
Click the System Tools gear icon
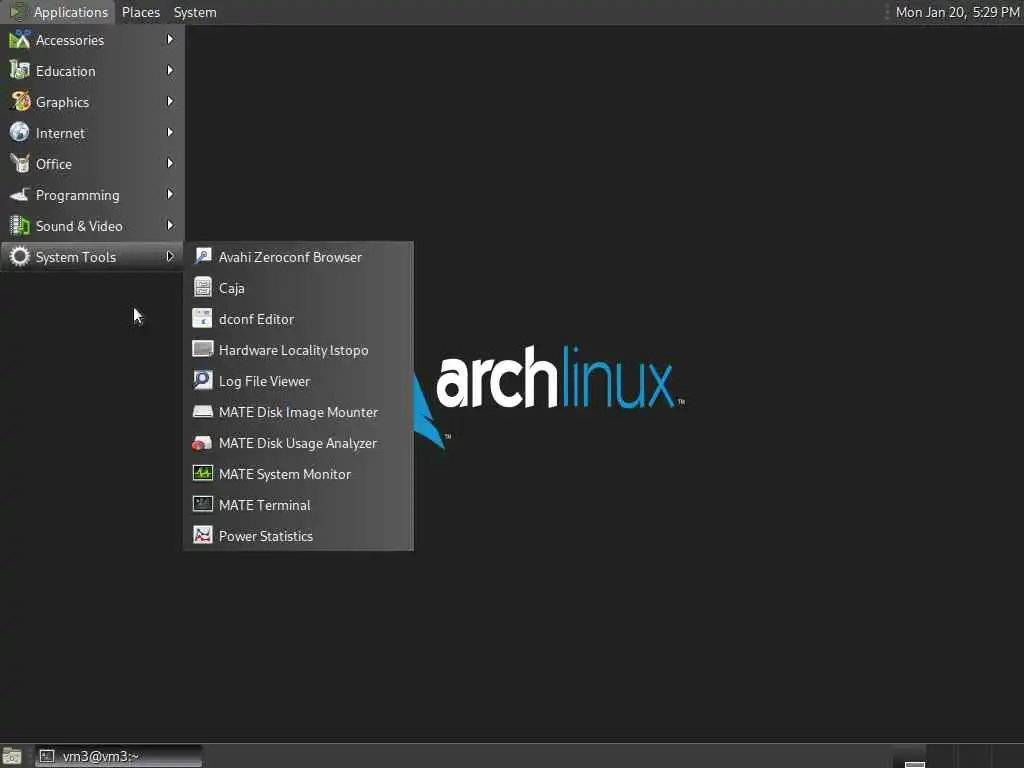click(x=20, y=257)
